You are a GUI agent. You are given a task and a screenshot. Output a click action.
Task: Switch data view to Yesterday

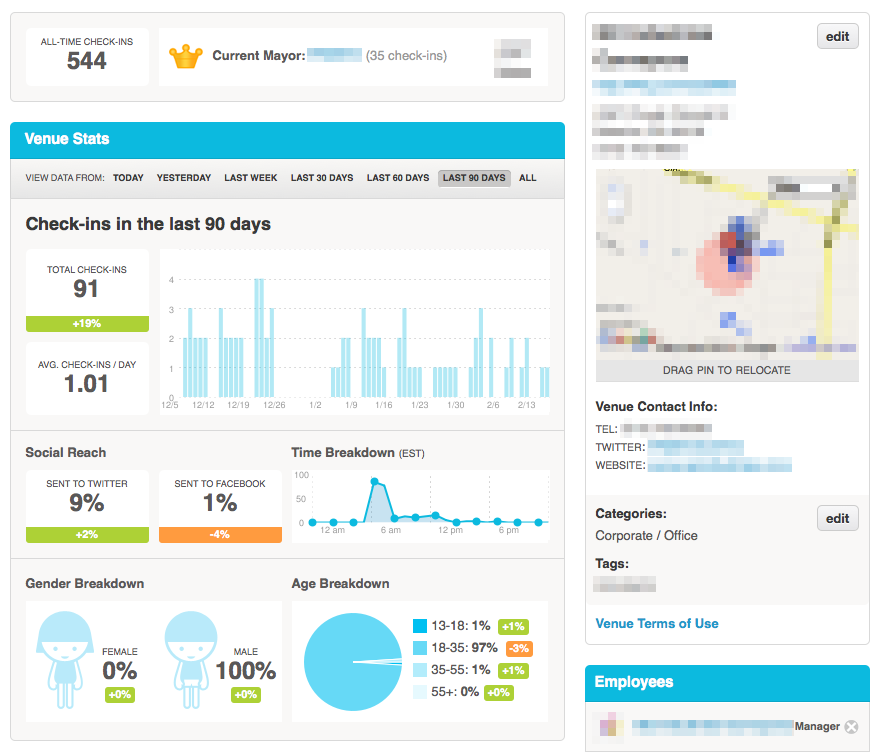pyautogui.click(x=184, y=178)
